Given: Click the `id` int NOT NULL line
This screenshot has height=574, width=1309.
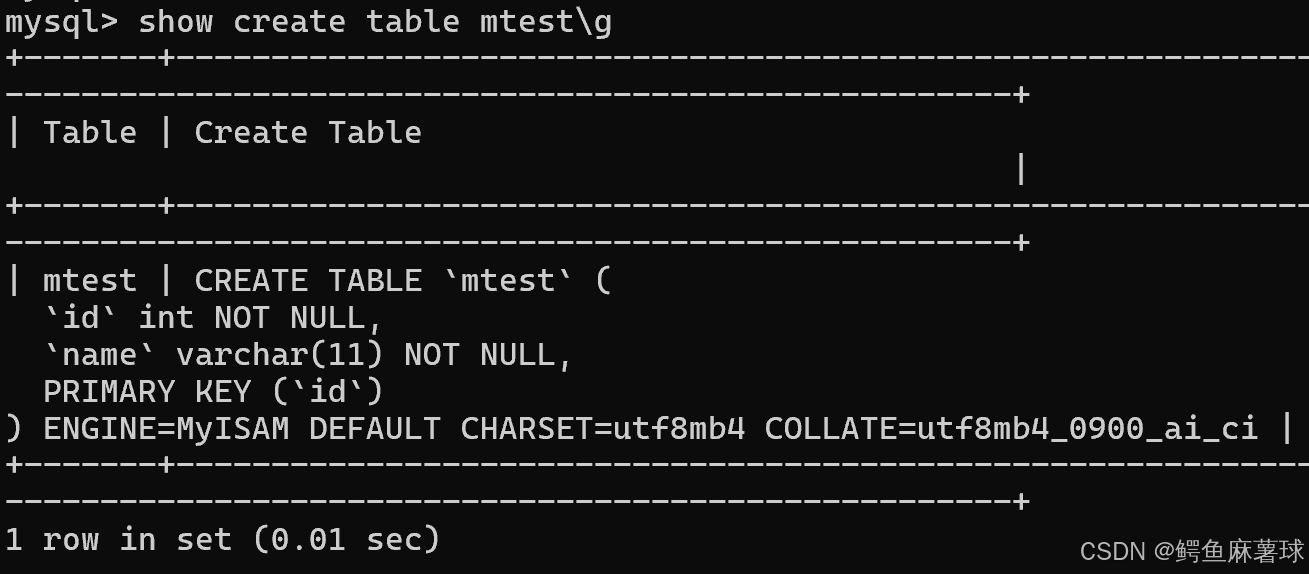Looking at the screenshot, I should pyautogui.click(x=213, y=318).
